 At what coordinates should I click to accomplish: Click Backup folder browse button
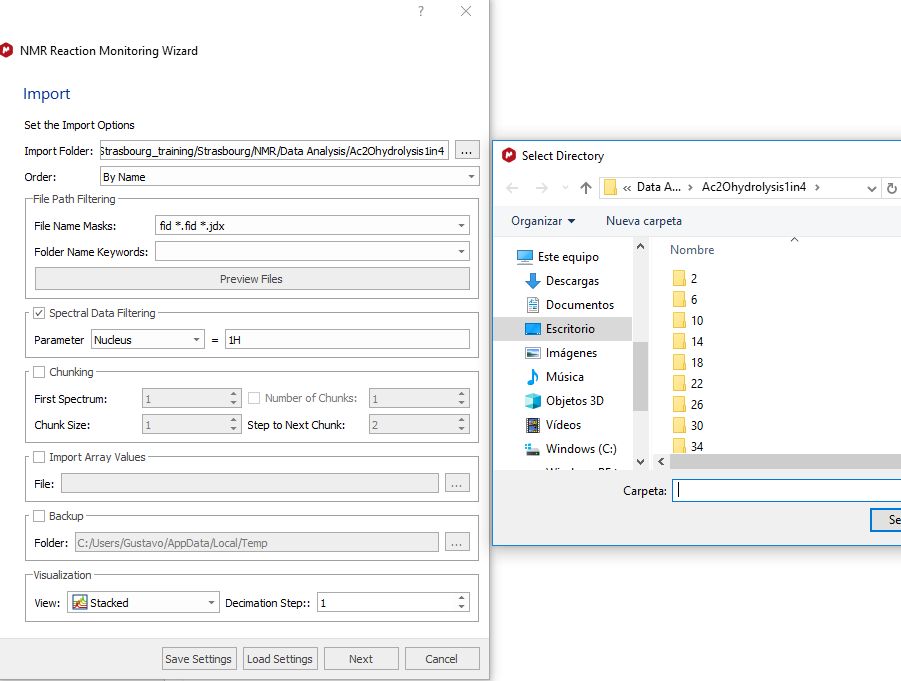point(457,543)
